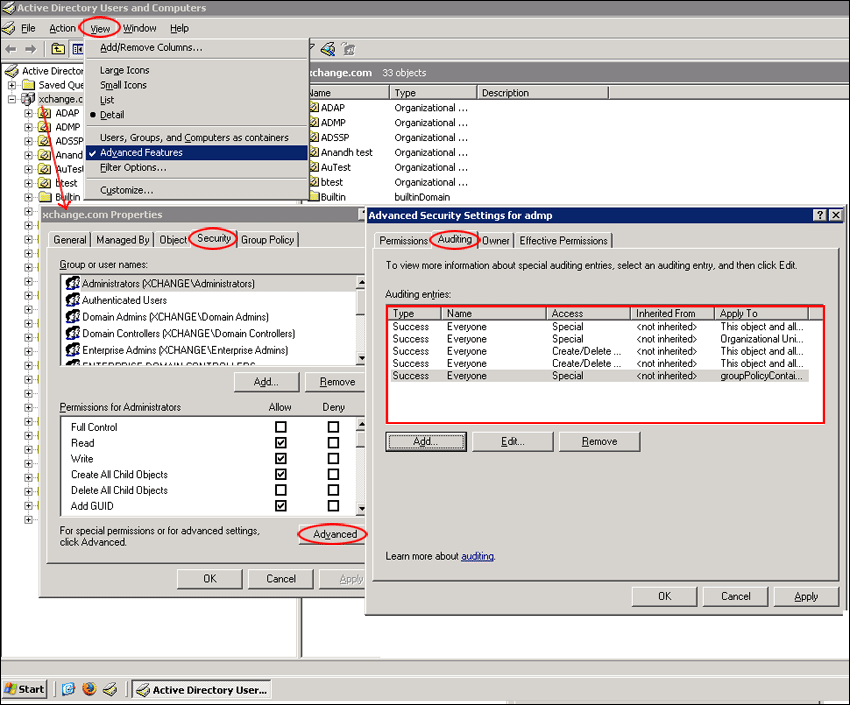Check Deny for Read permission

point(333,443)
